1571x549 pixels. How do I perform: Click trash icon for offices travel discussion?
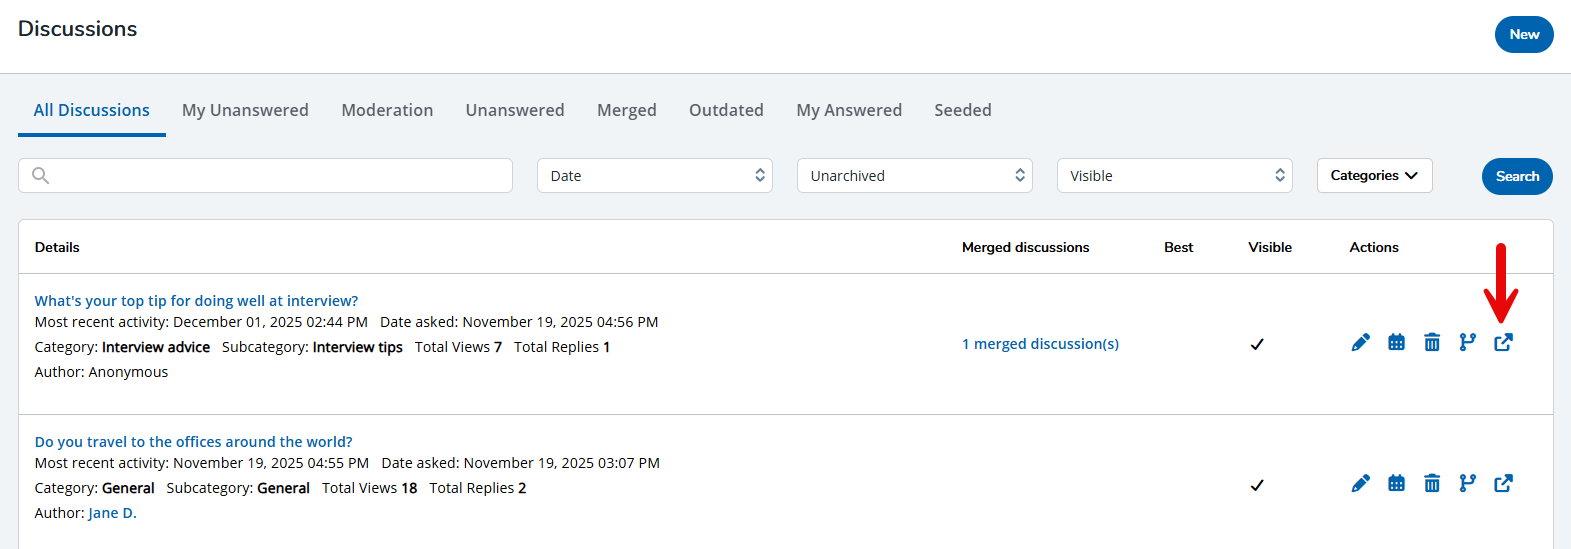[1432, 484]
